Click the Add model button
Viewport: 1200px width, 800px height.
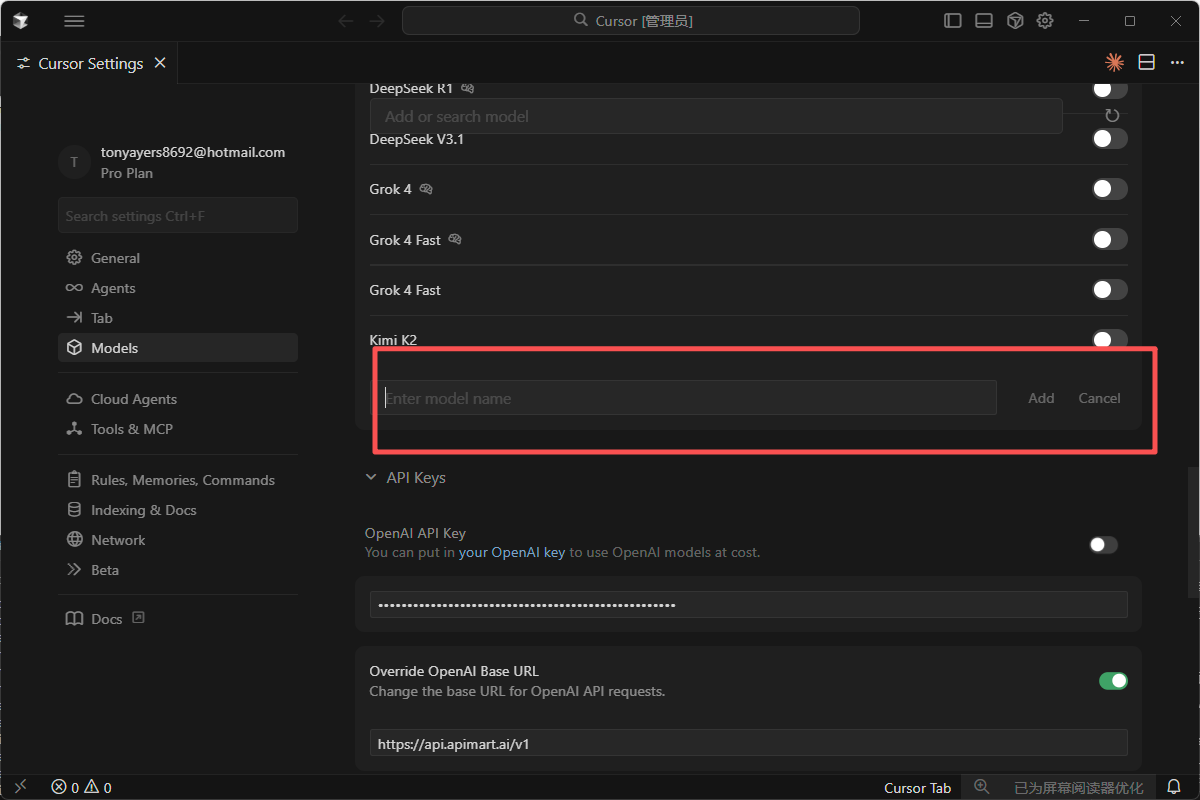1041,398
